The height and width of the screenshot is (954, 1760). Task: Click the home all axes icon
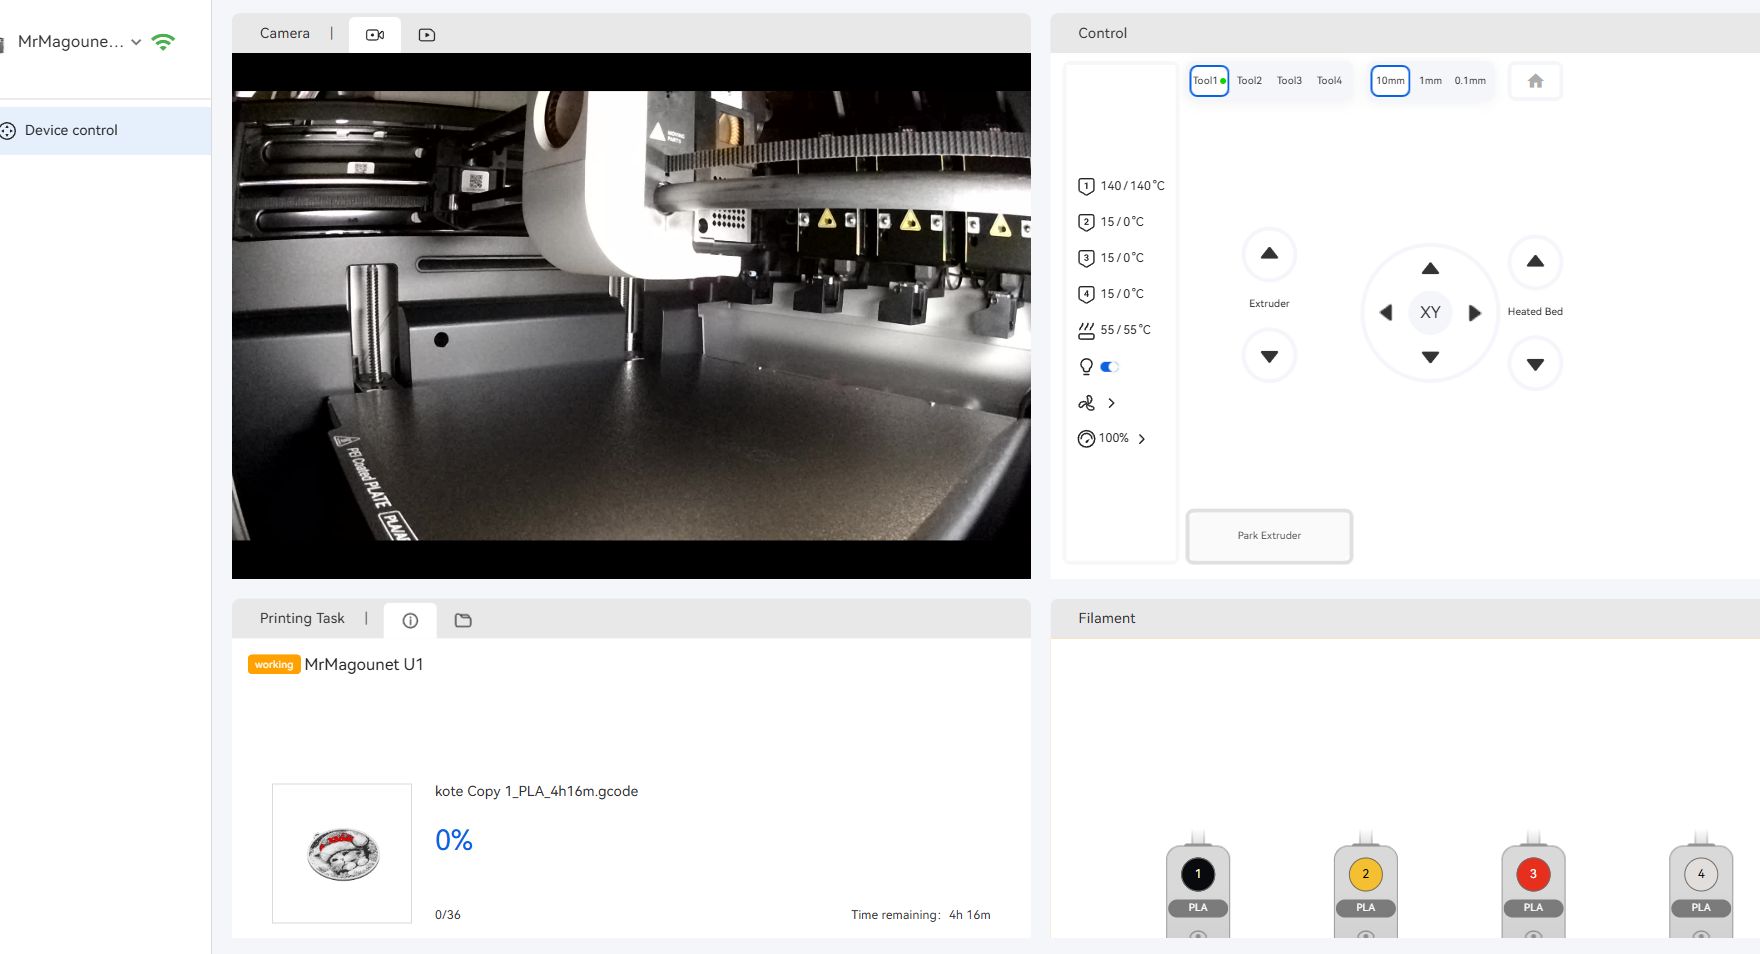coord(1535,81)
